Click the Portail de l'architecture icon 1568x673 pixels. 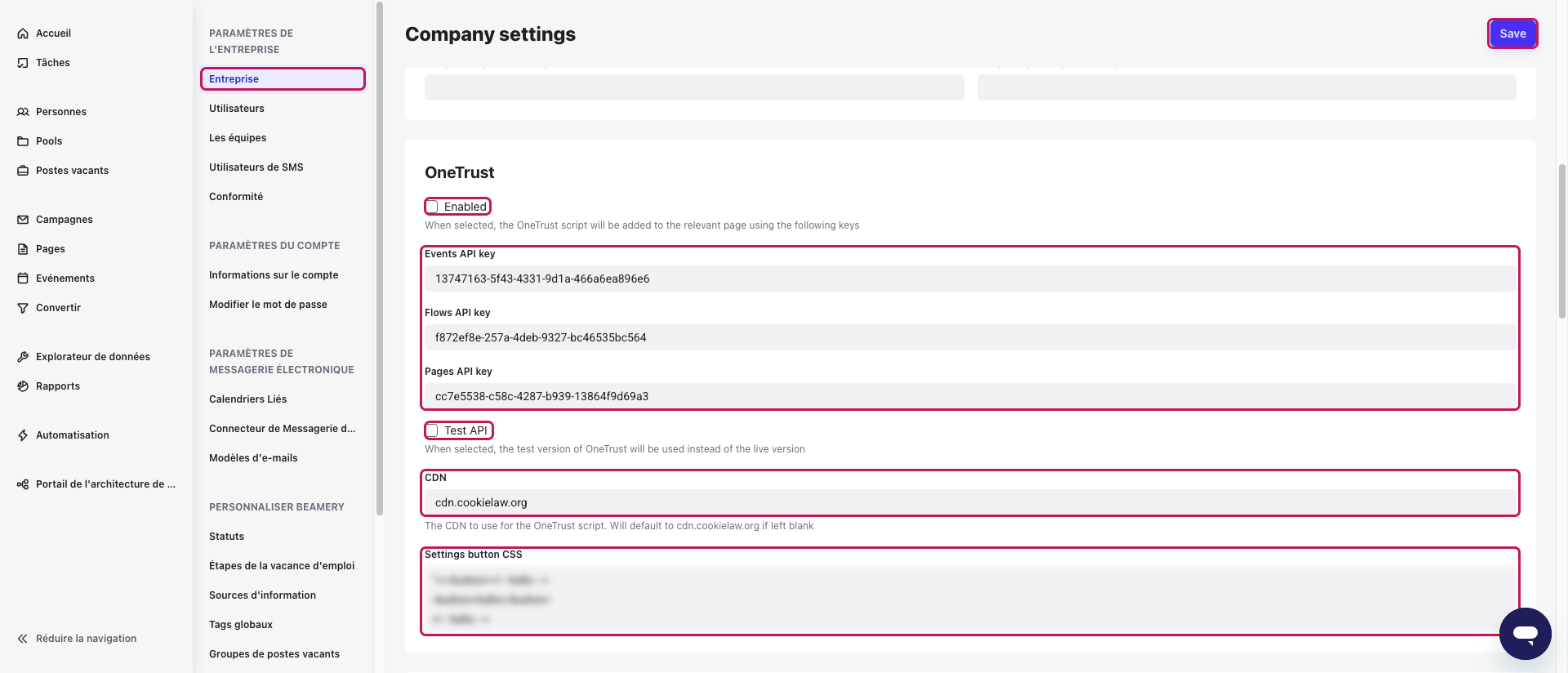[x=23, y=484]
